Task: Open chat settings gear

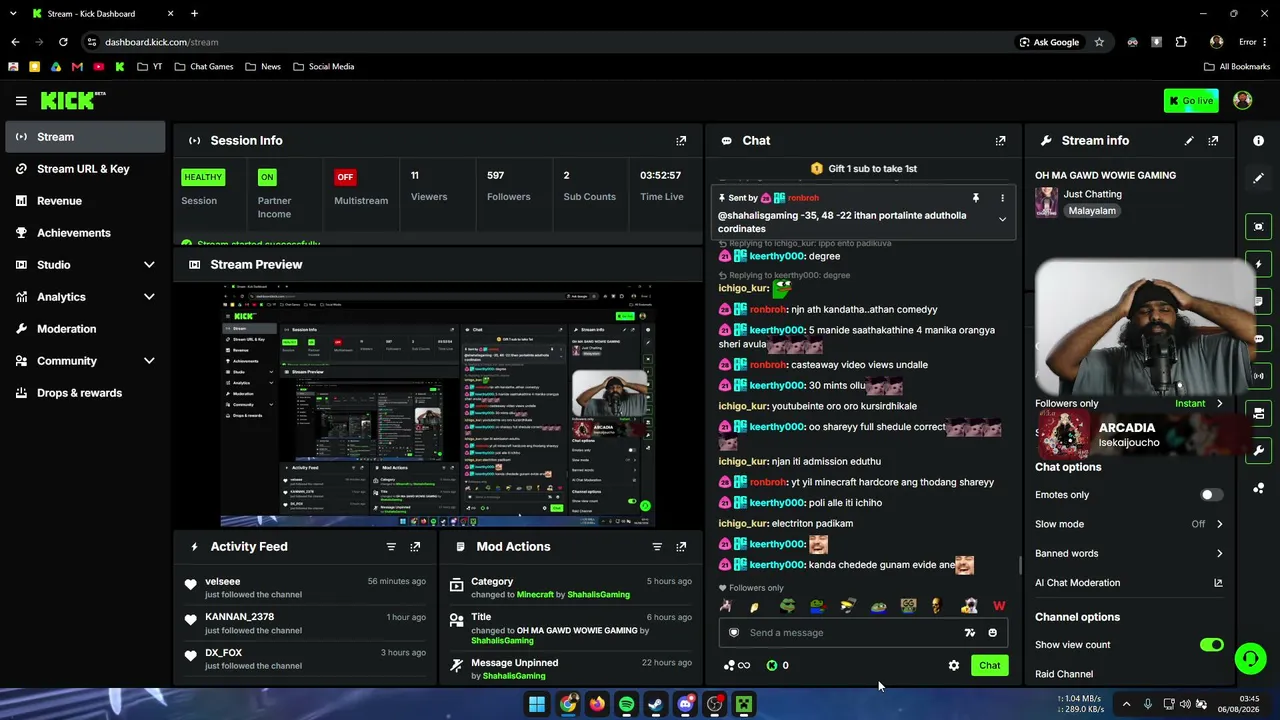Action: 954,666
